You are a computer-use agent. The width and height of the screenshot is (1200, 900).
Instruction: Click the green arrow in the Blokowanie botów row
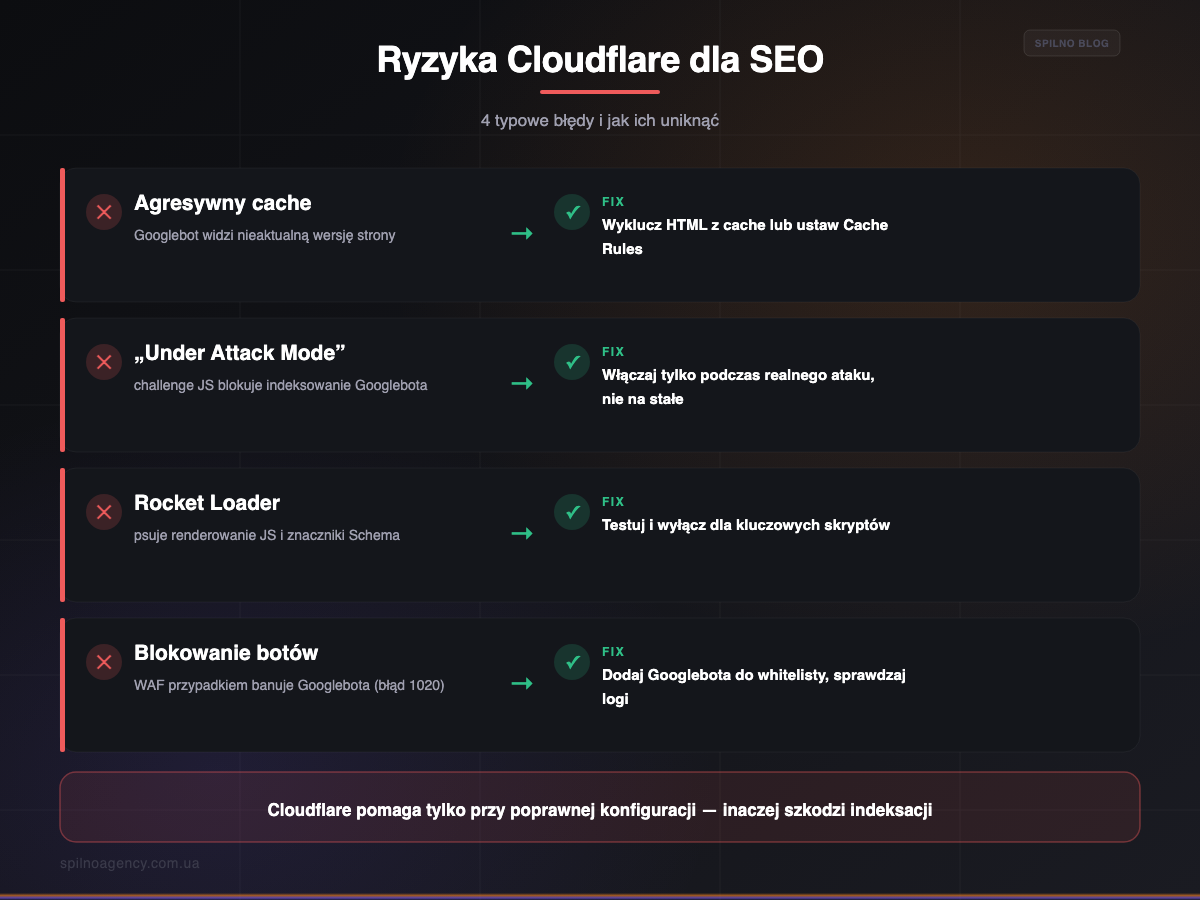(522, 683)
